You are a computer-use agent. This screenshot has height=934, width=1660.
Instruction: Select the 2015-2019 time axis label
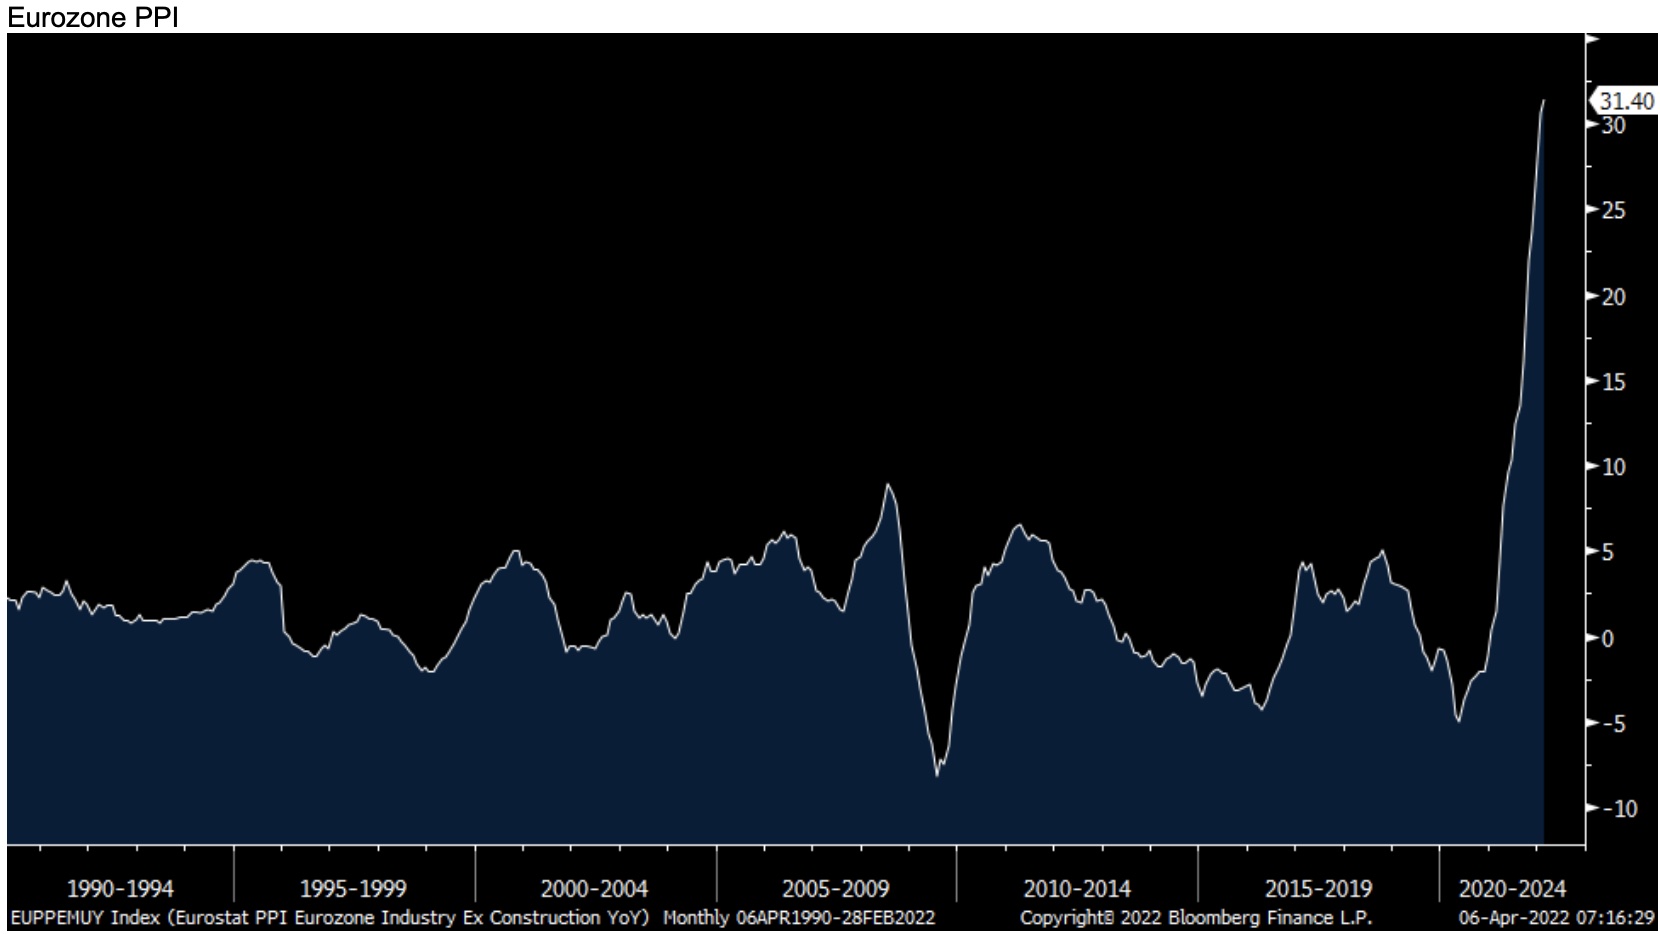1318,888
